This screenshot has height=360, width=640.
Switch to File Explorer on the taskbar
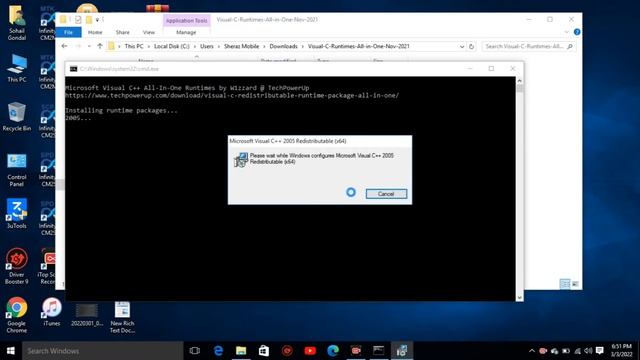click(241, 351)
